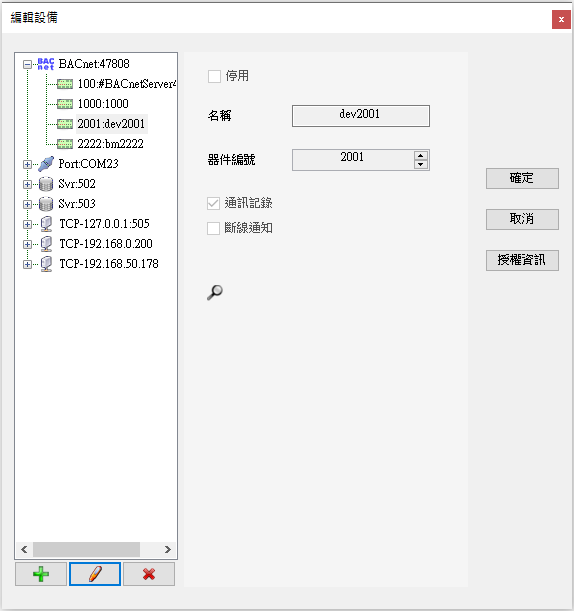The width and height of the screenshot is (574, 611).
Task: Click the Svr:502 database server icon
Action: pyautogui.click(x=46, y=184)
